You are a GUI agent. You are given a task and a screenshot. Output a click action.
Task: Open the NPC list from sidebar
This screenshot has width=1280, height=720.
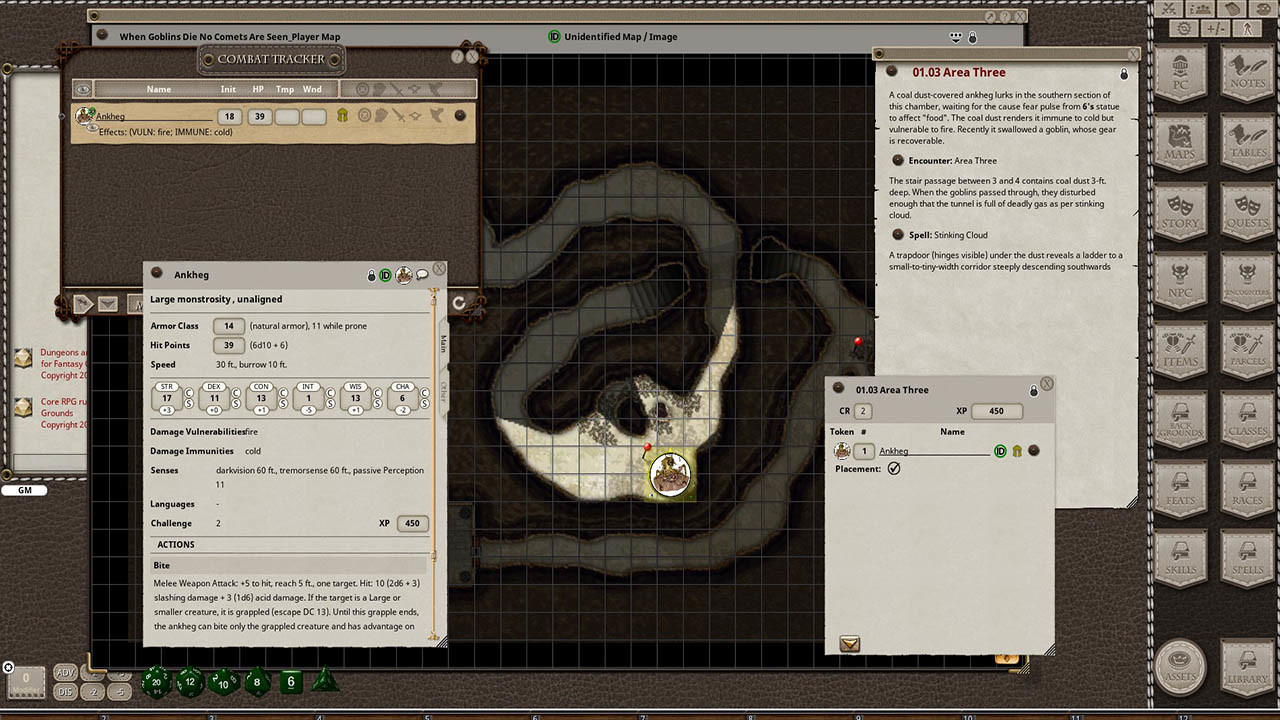pos(1180,278)
